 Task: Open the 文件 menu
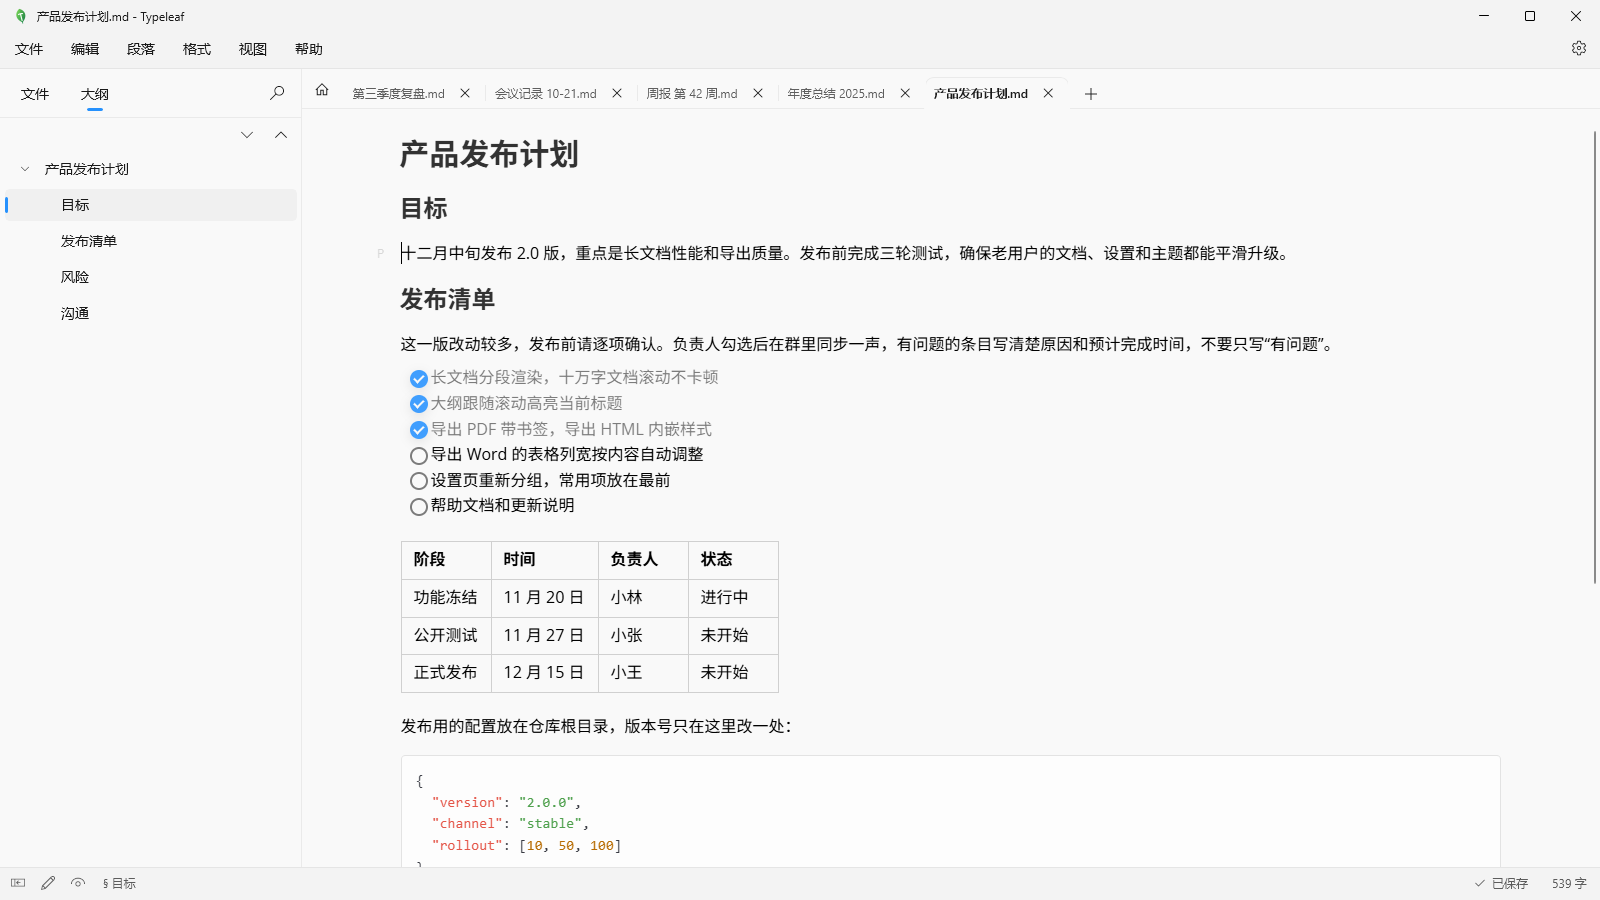[x=29, y=49]
